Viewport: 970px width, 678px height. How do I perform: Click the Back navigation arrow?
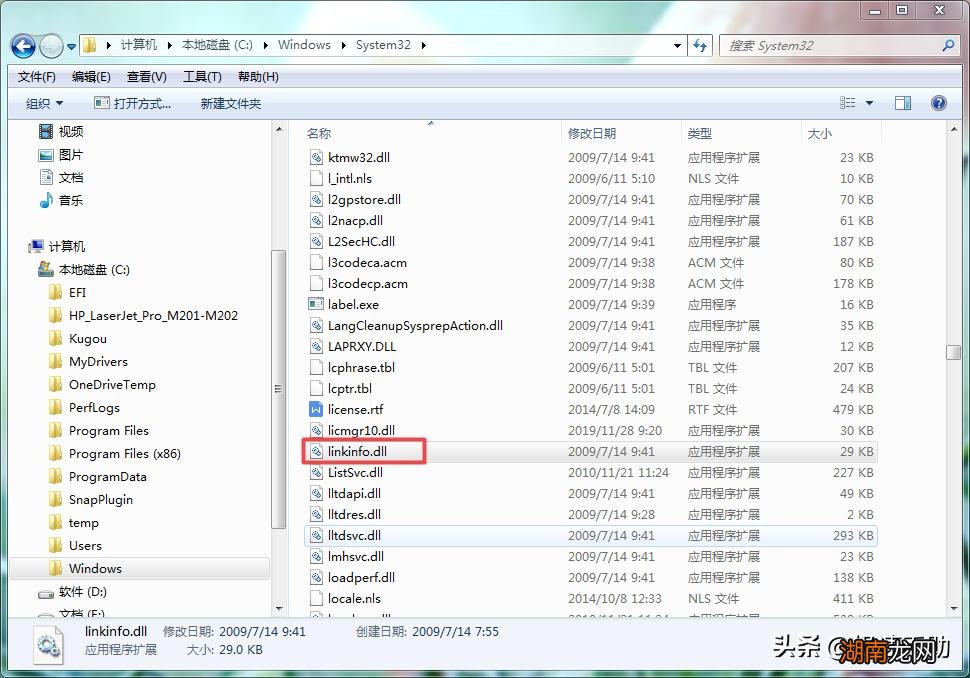point(22,46)
